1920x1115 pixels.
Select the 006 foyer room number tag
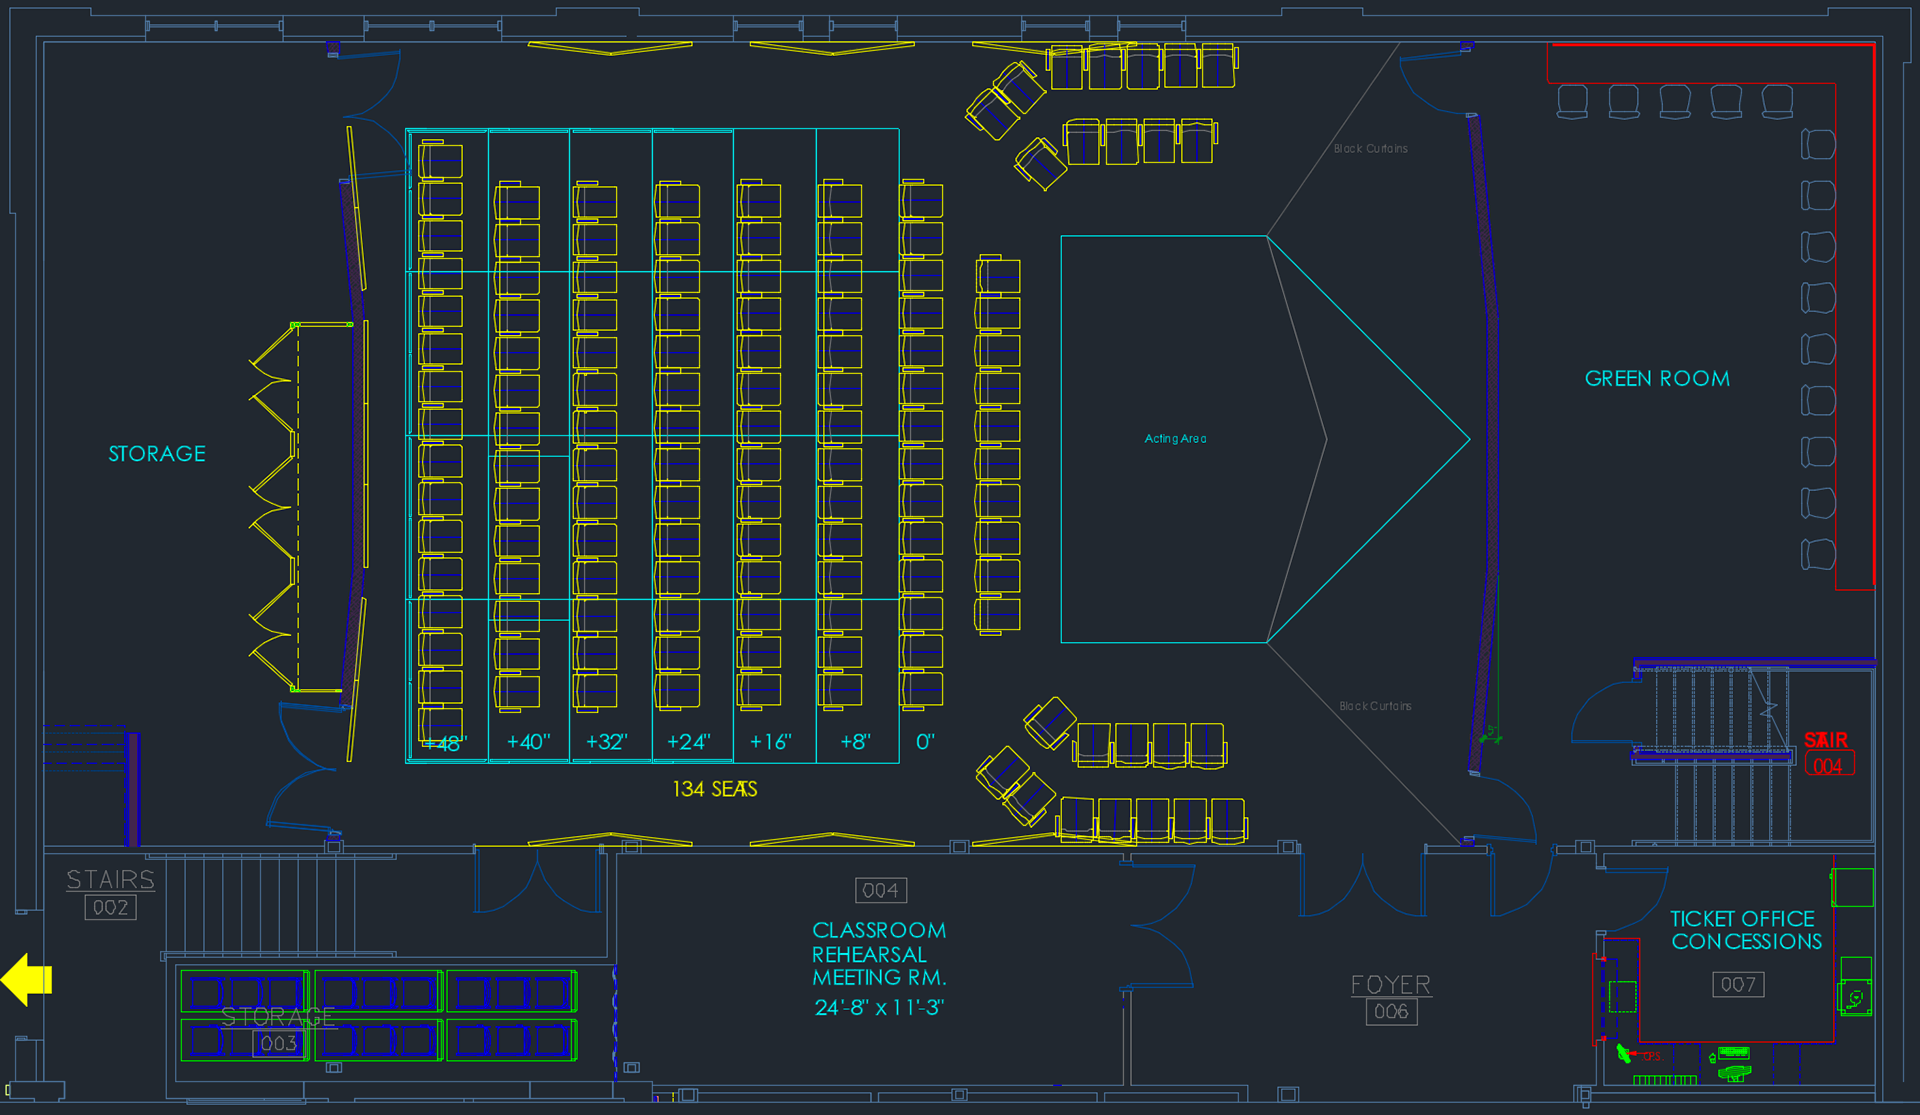(1391, 1011)
